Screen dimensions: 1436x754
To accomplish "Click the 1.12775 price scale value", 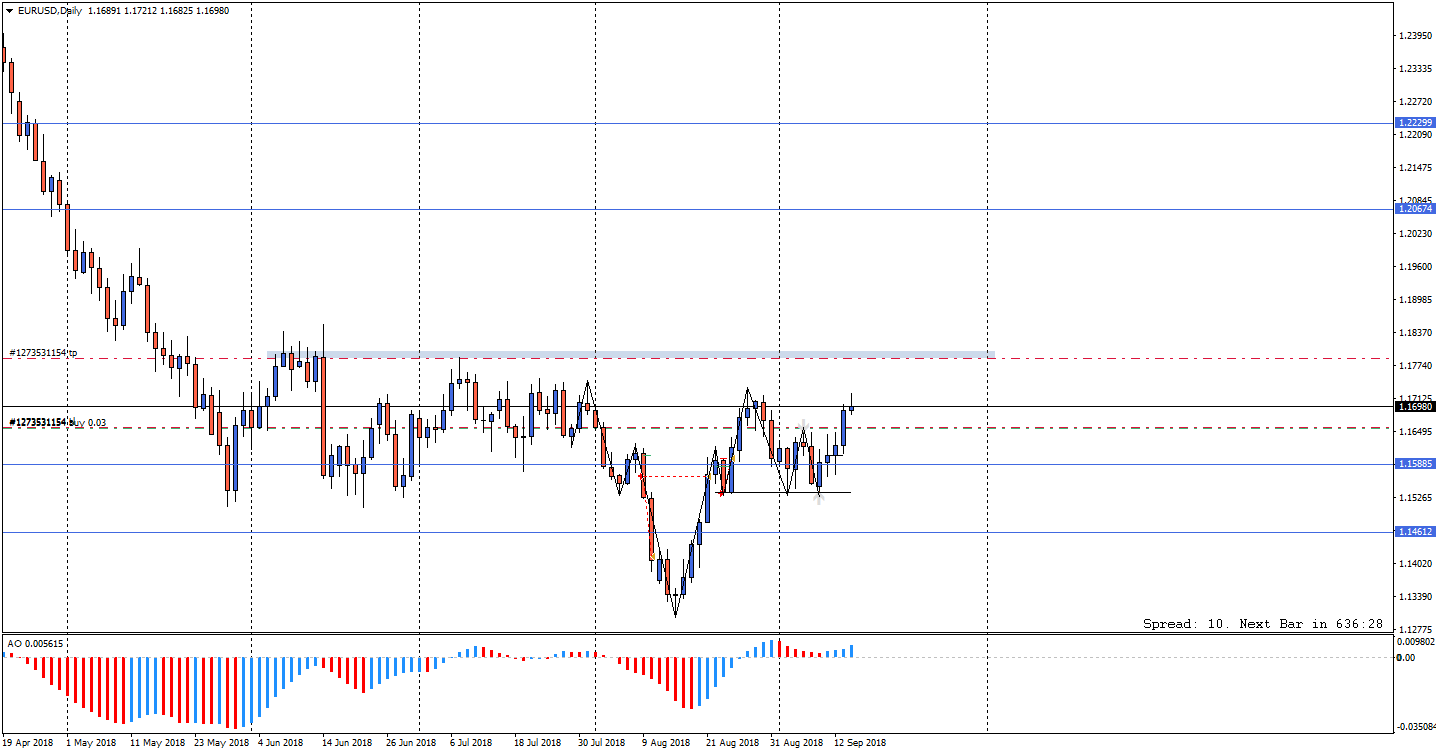I will 1417,629.
